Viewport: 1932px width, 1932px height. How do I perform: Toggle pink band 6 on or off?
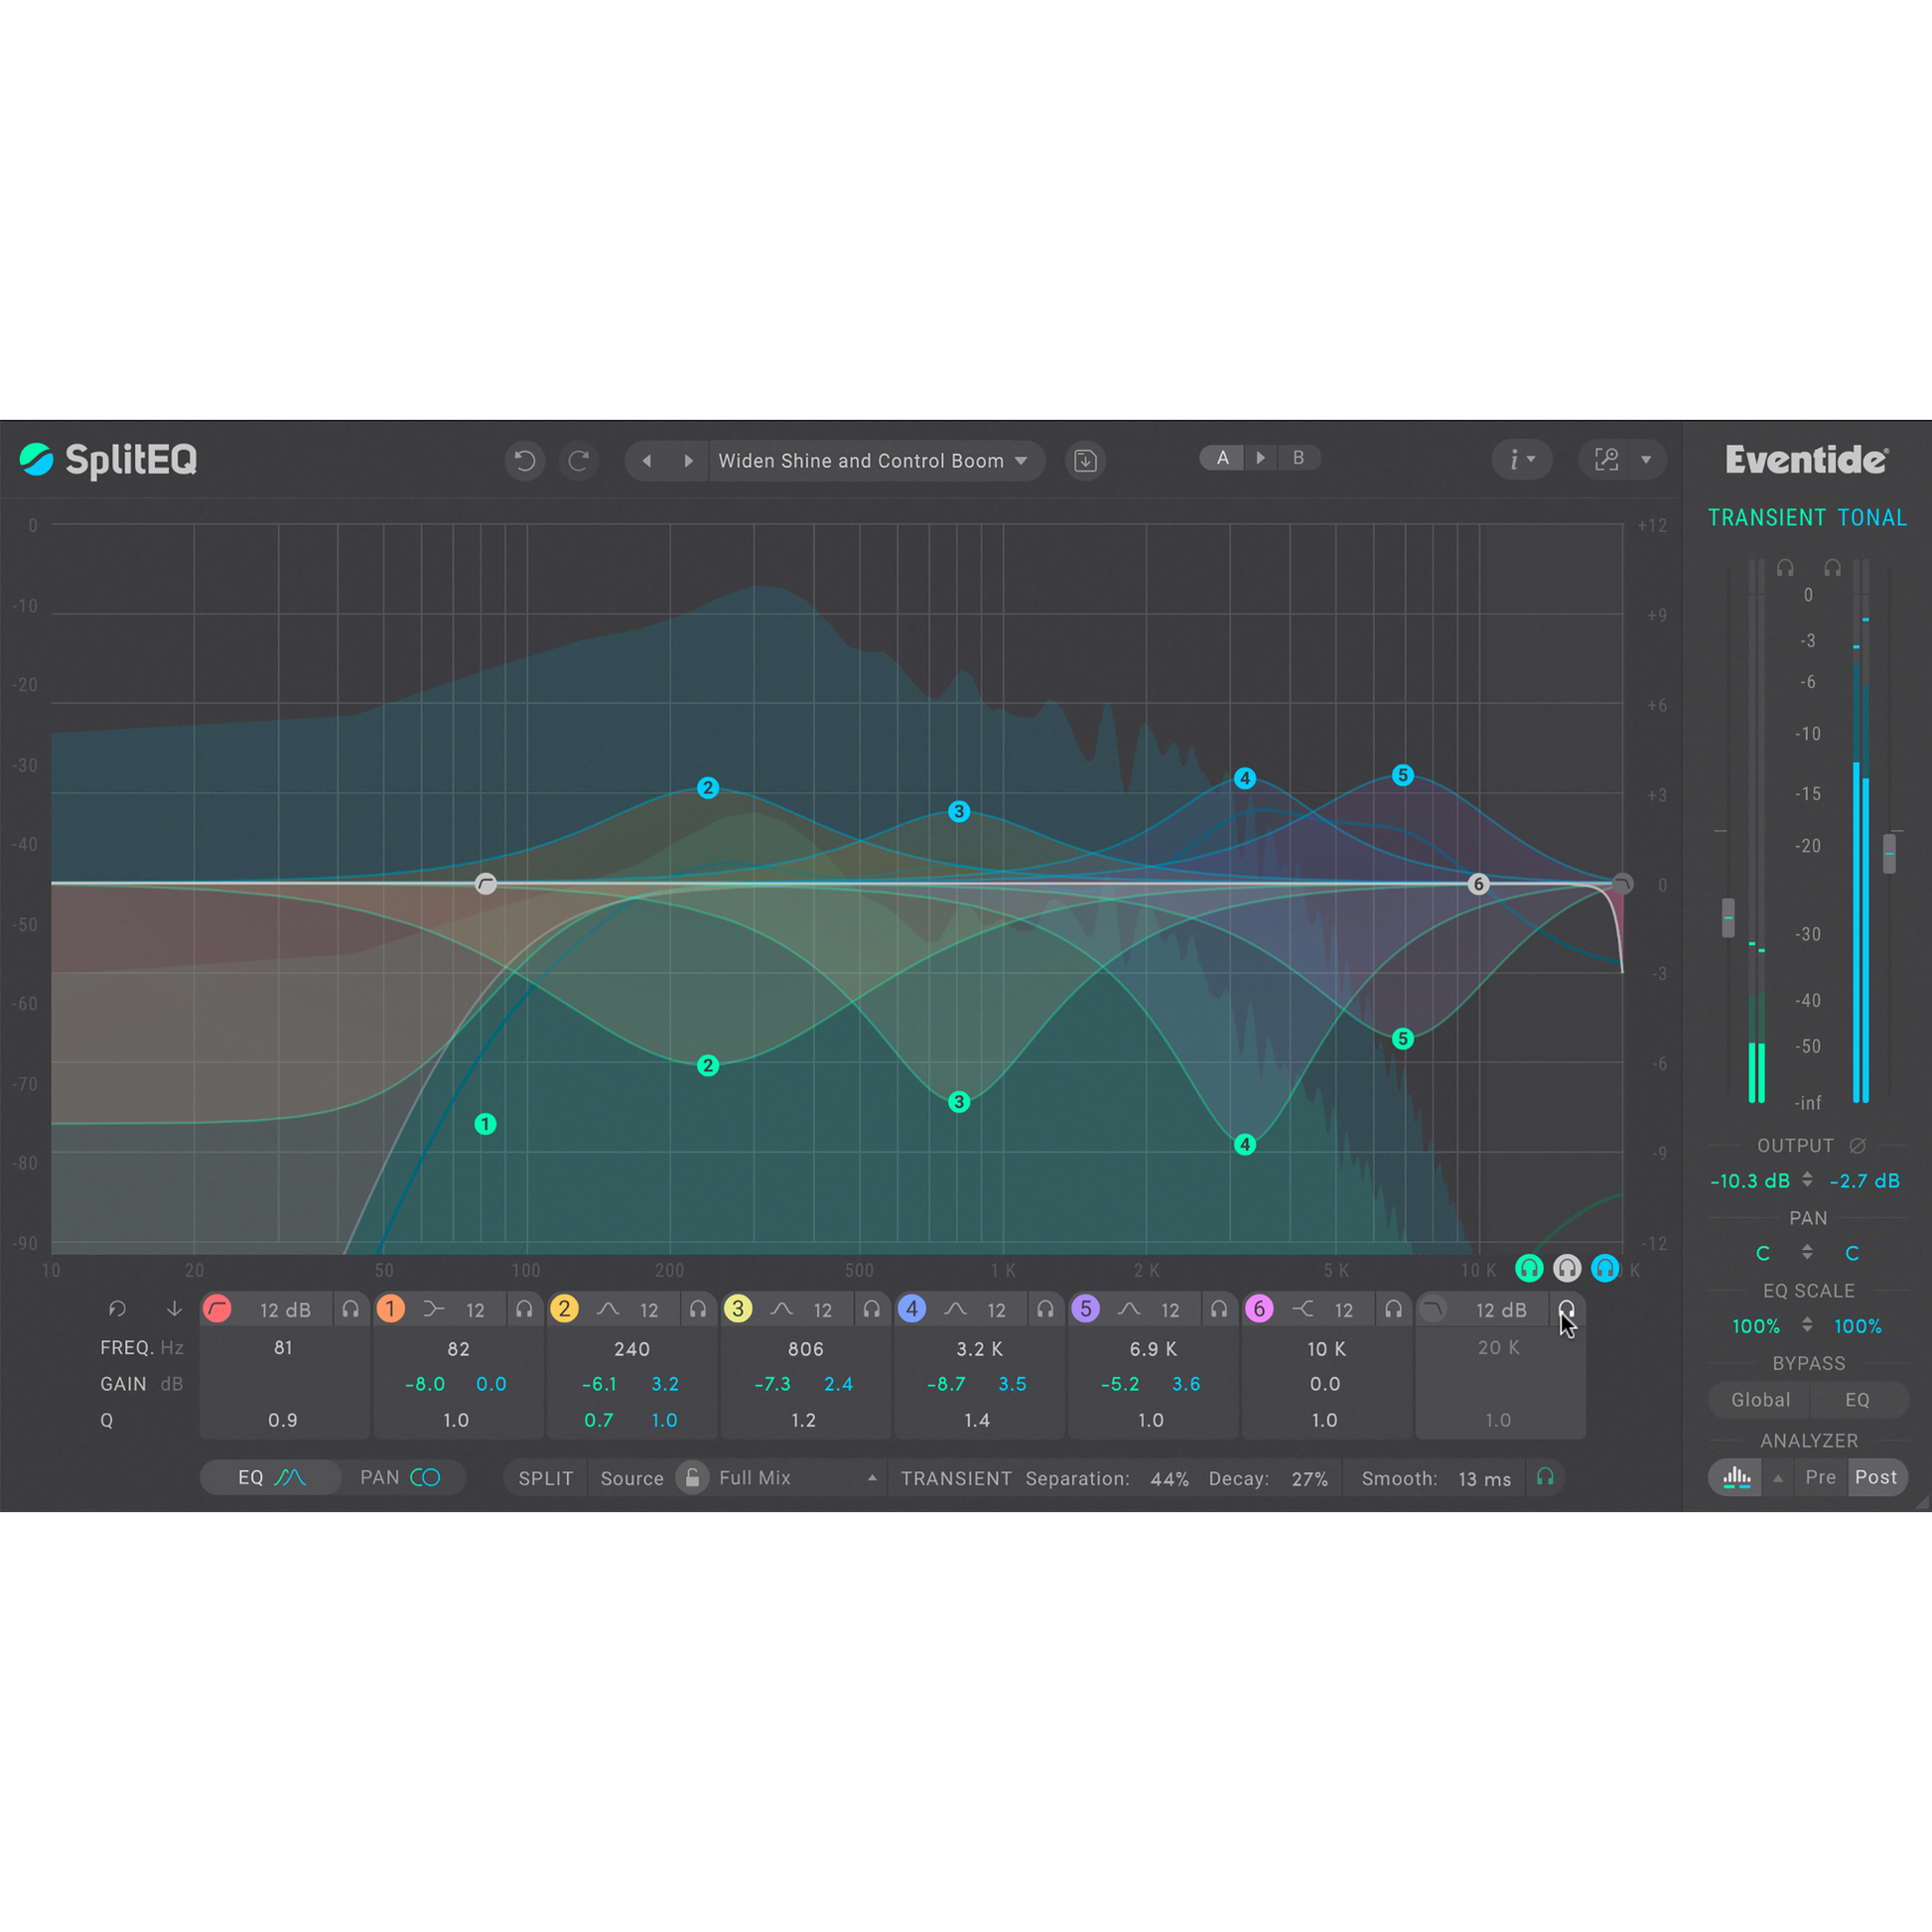tap(1259, 1309)
